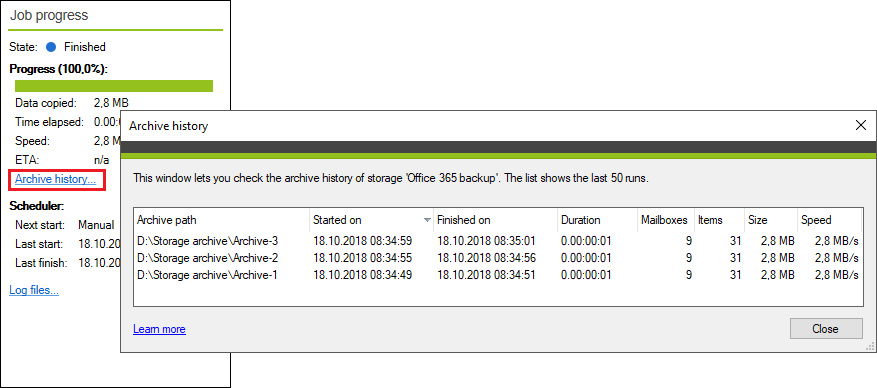Click the Speed column header
This screenshot has height=388, width=877.
[829, 220]
